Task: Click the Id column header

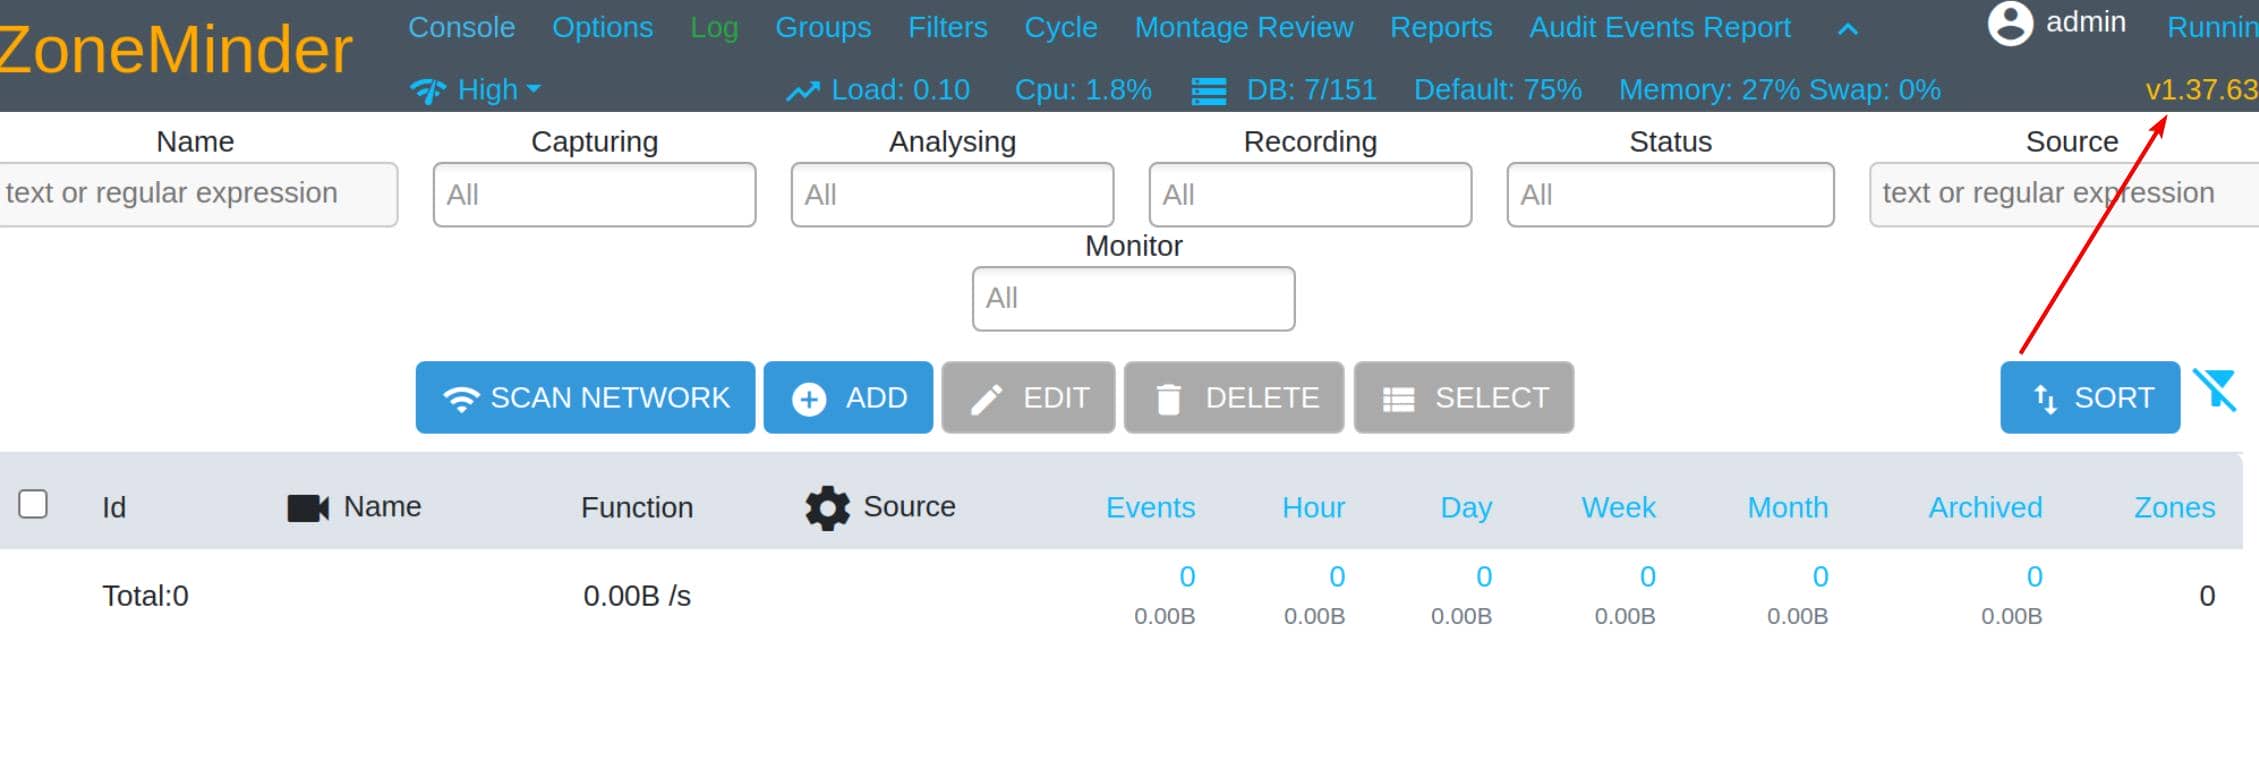Action: click(x=114, y=508)
